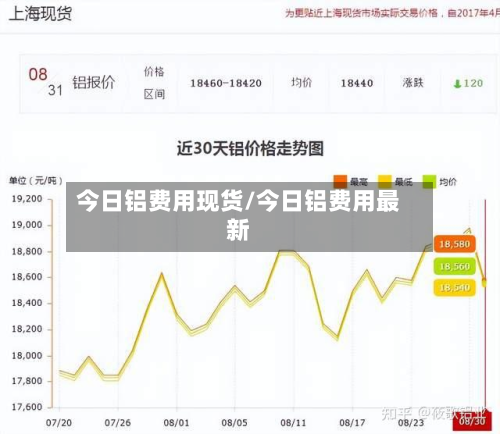Click the 涨跌 label

413,83
